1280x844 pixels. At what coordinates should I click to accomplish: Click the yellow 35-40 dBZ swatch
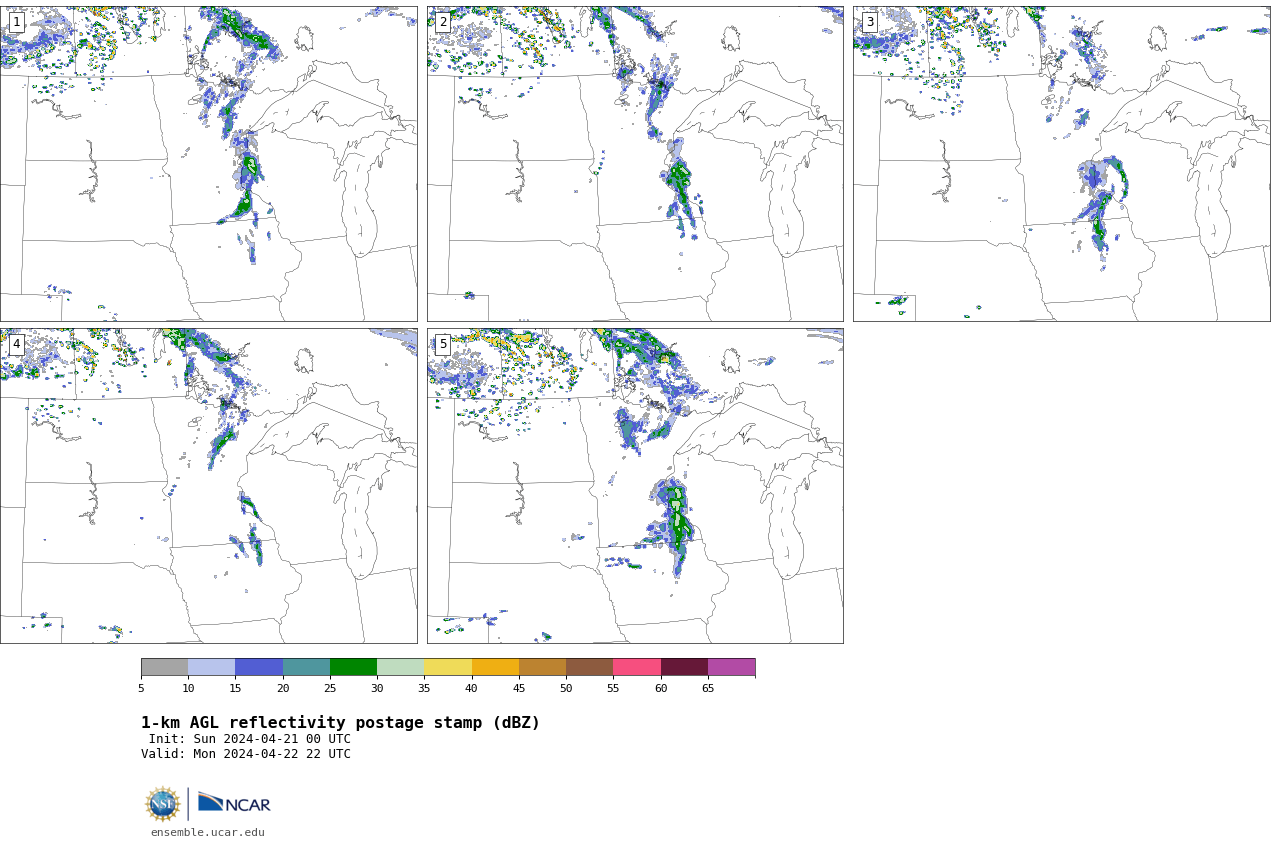pos(448,667)
